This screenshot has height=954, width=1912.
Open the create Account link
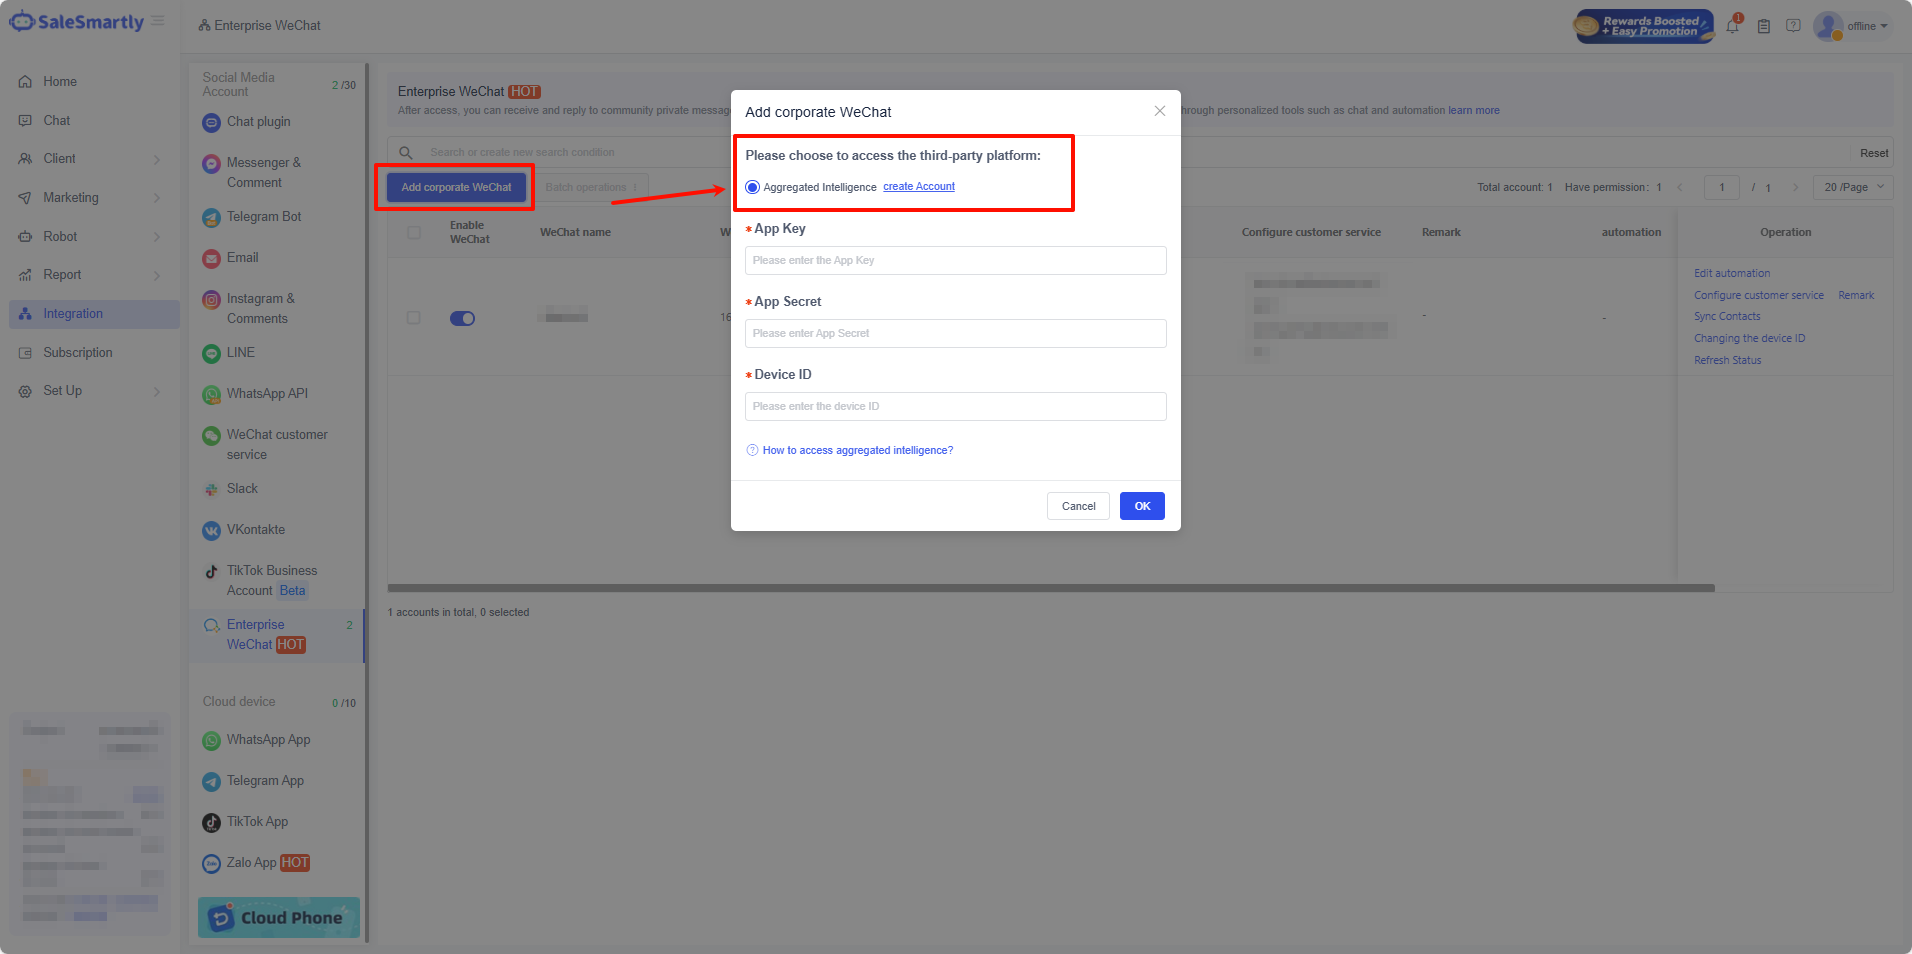point(919,187)
